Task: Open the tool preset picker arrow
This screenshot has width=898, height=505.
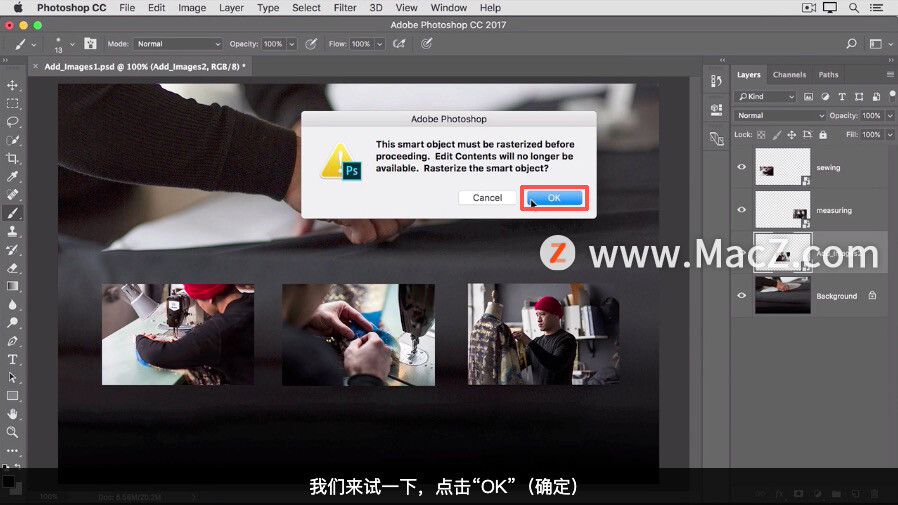Action: (x=34, y=44)
